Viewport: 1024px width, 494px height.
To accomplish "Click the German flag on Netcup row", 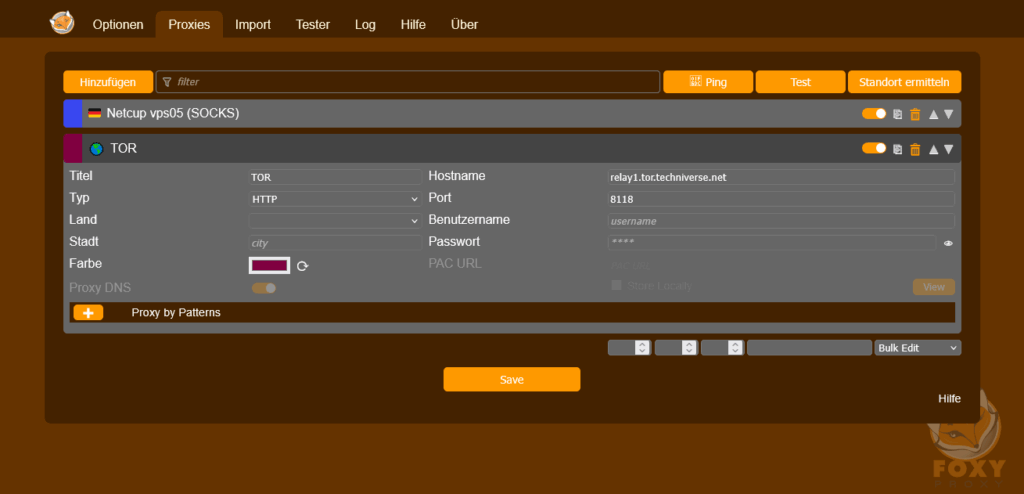I will [95, 114].
